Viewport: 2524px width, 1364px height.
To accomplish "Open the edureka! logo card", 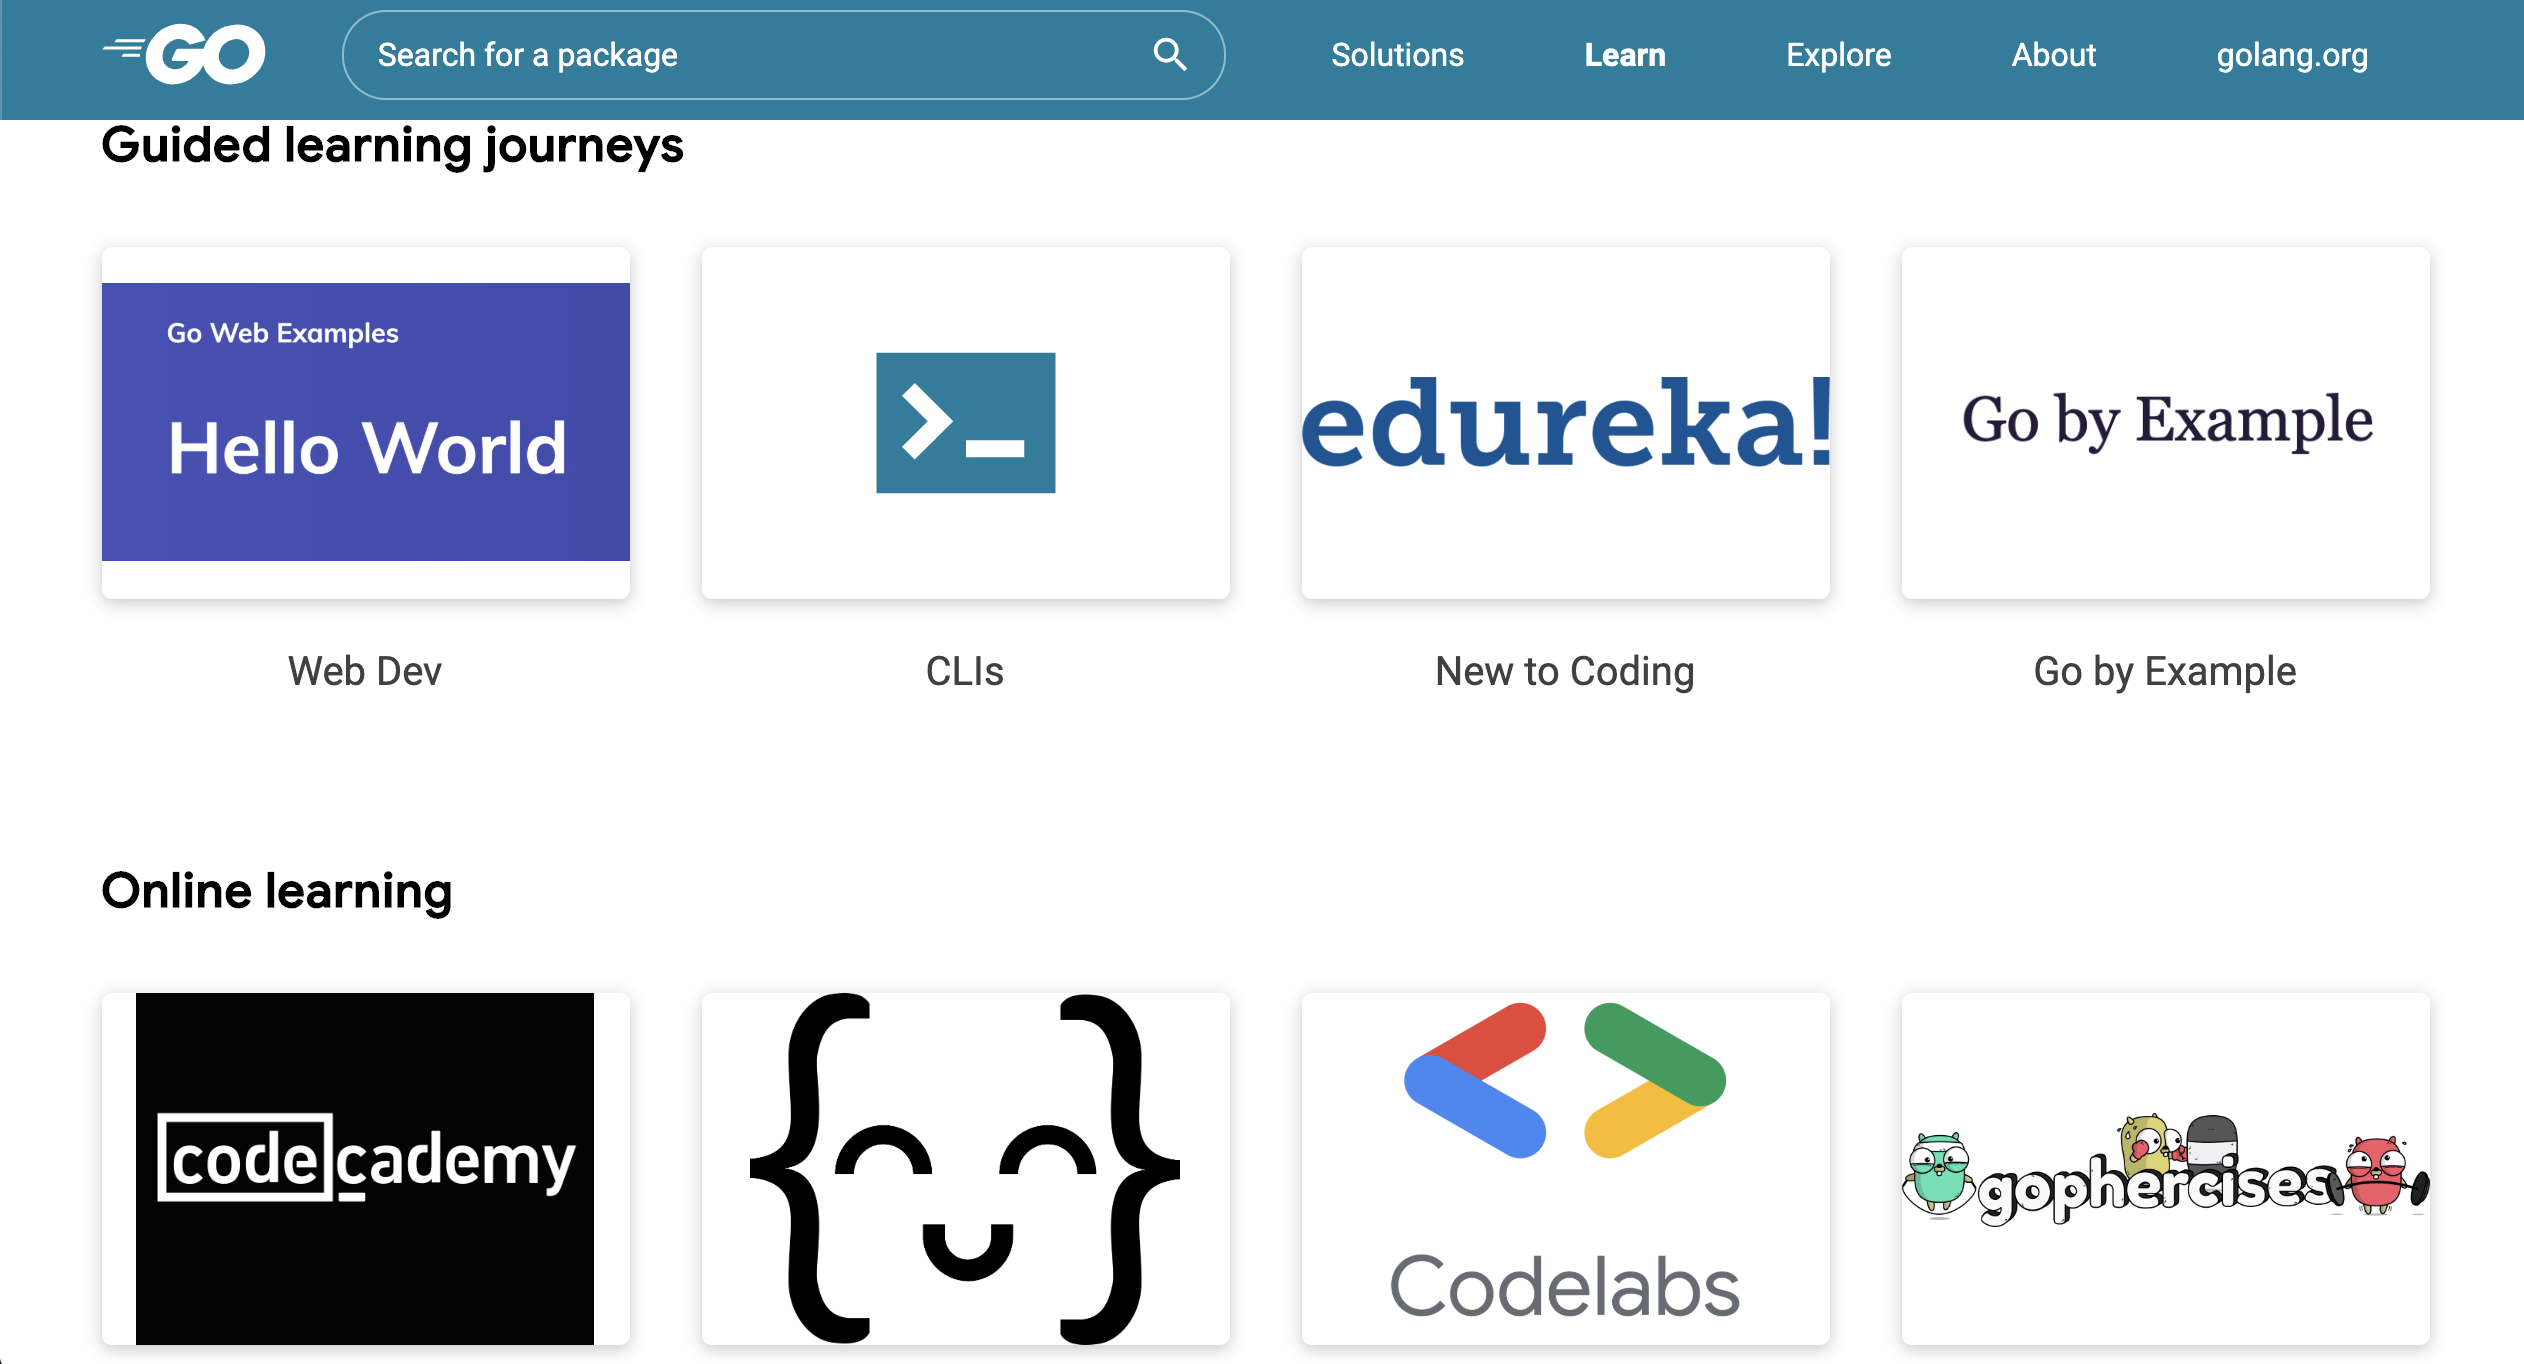I will (1565, 422).
